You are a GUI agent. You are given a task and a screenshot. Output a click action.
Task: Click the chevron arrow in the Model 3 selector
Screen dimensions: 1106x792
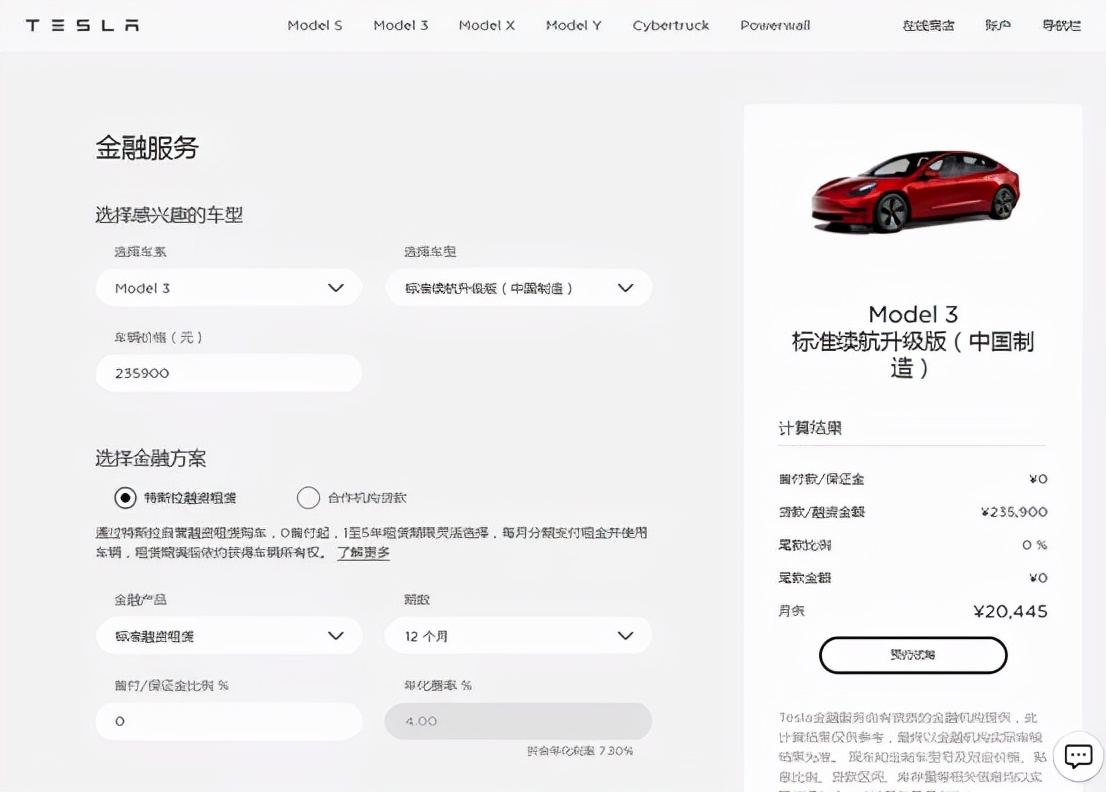point(336,288)
